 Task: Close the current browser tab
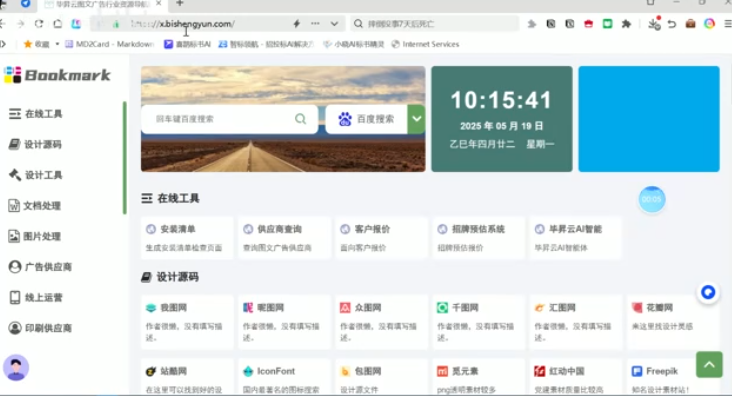tap(159, 3)
